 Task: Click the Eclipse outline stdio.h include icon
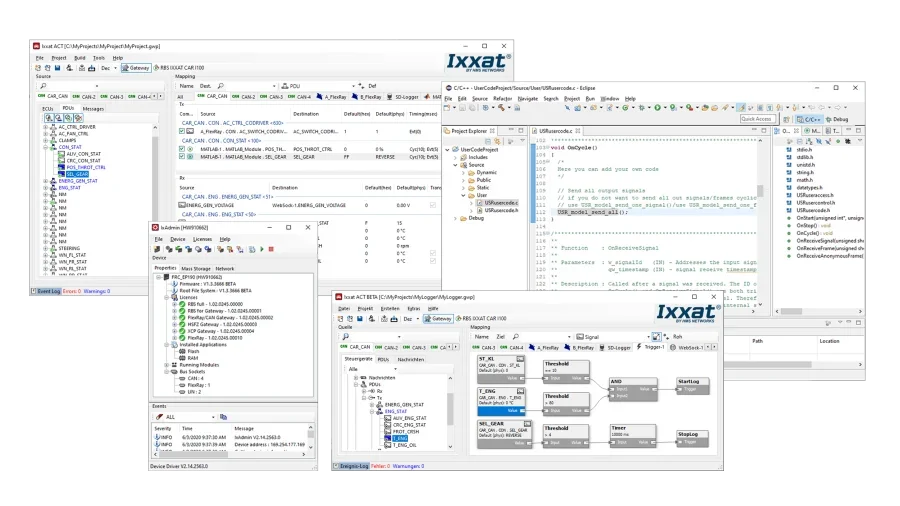789,150
